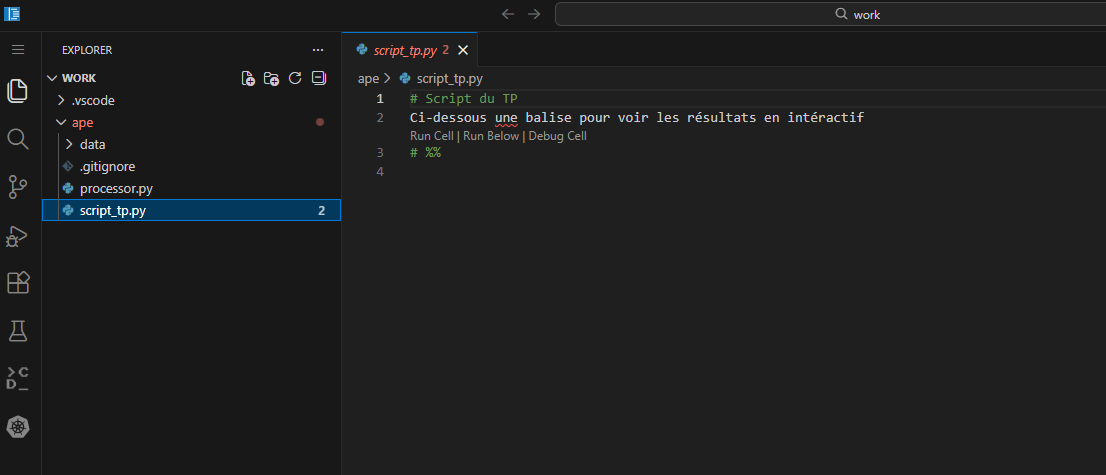Open the Kubernetes helm wheel icon
Viewport: 1106px width, 475px height.
tap(18, 427)
